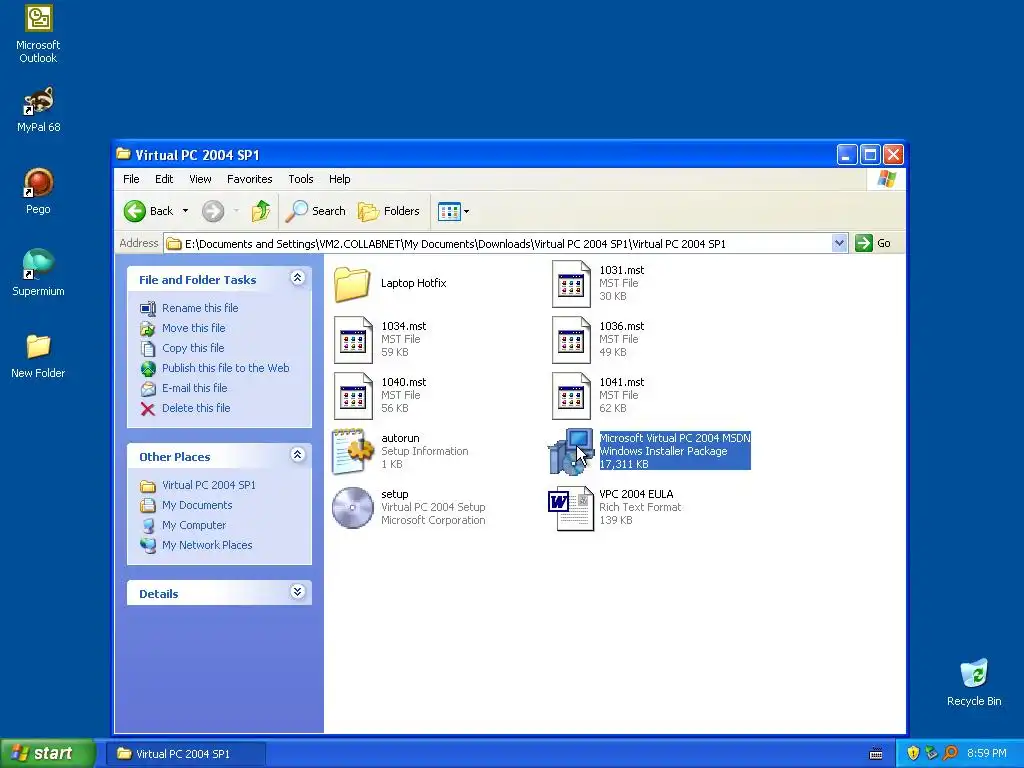The image size is (1024, 768).
Task: Click the security shield tray icon
Action: pyautogui.click(x=914, y=754)
